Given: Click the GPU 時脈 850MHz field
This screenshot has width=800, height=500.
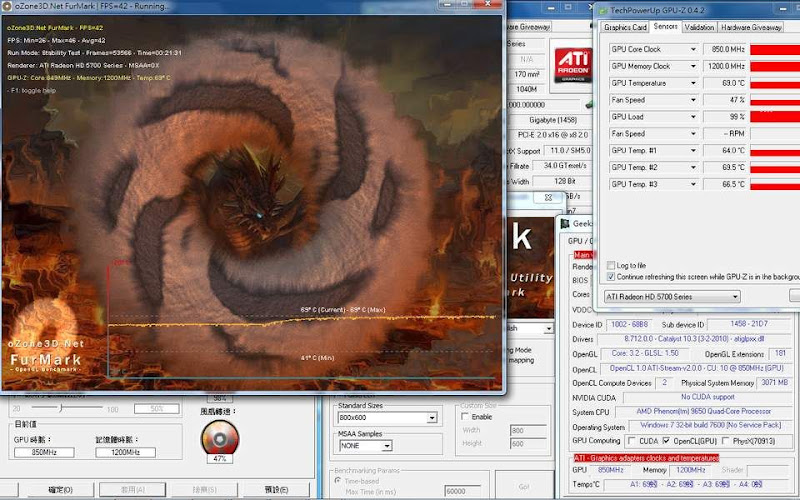Looking at the screenshot, I should point(44,452).
